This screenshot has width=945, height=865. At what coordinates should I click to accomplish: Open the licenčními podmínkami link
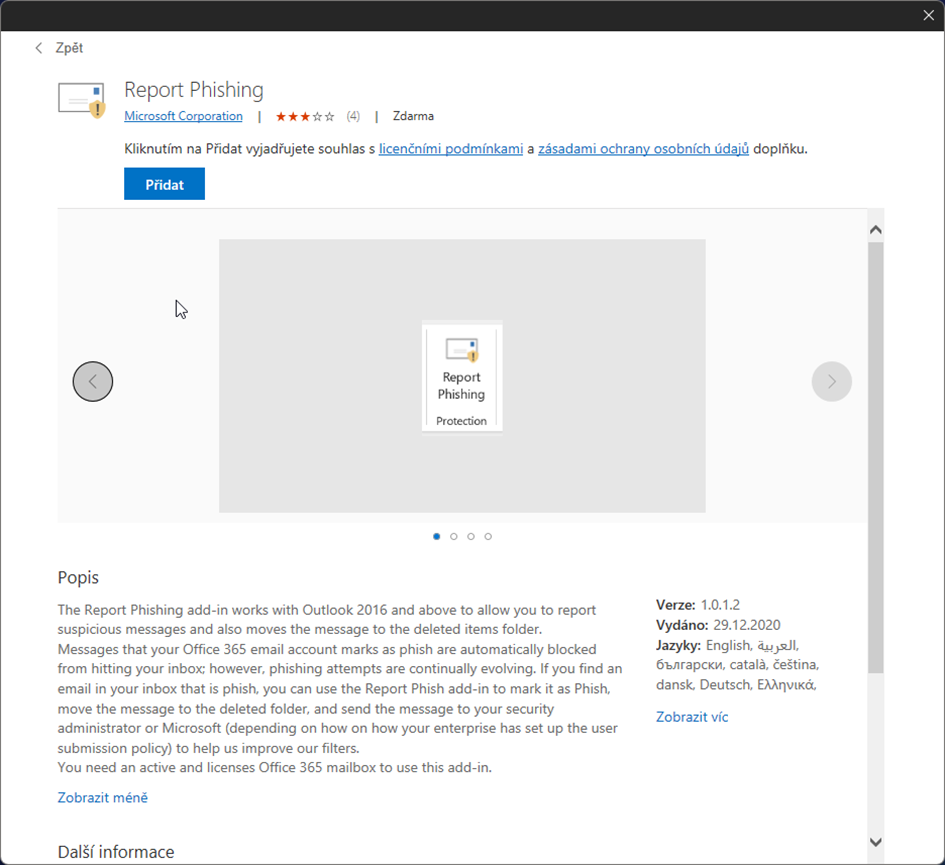point(451,149)
